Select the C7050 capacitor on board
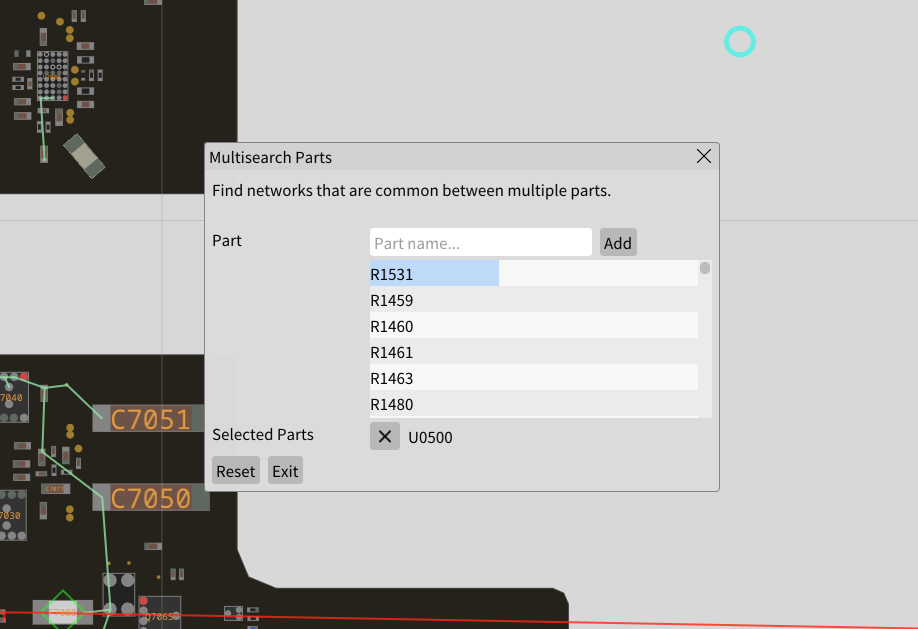Screen dimensions: 918x629 [x=150, y=497]
